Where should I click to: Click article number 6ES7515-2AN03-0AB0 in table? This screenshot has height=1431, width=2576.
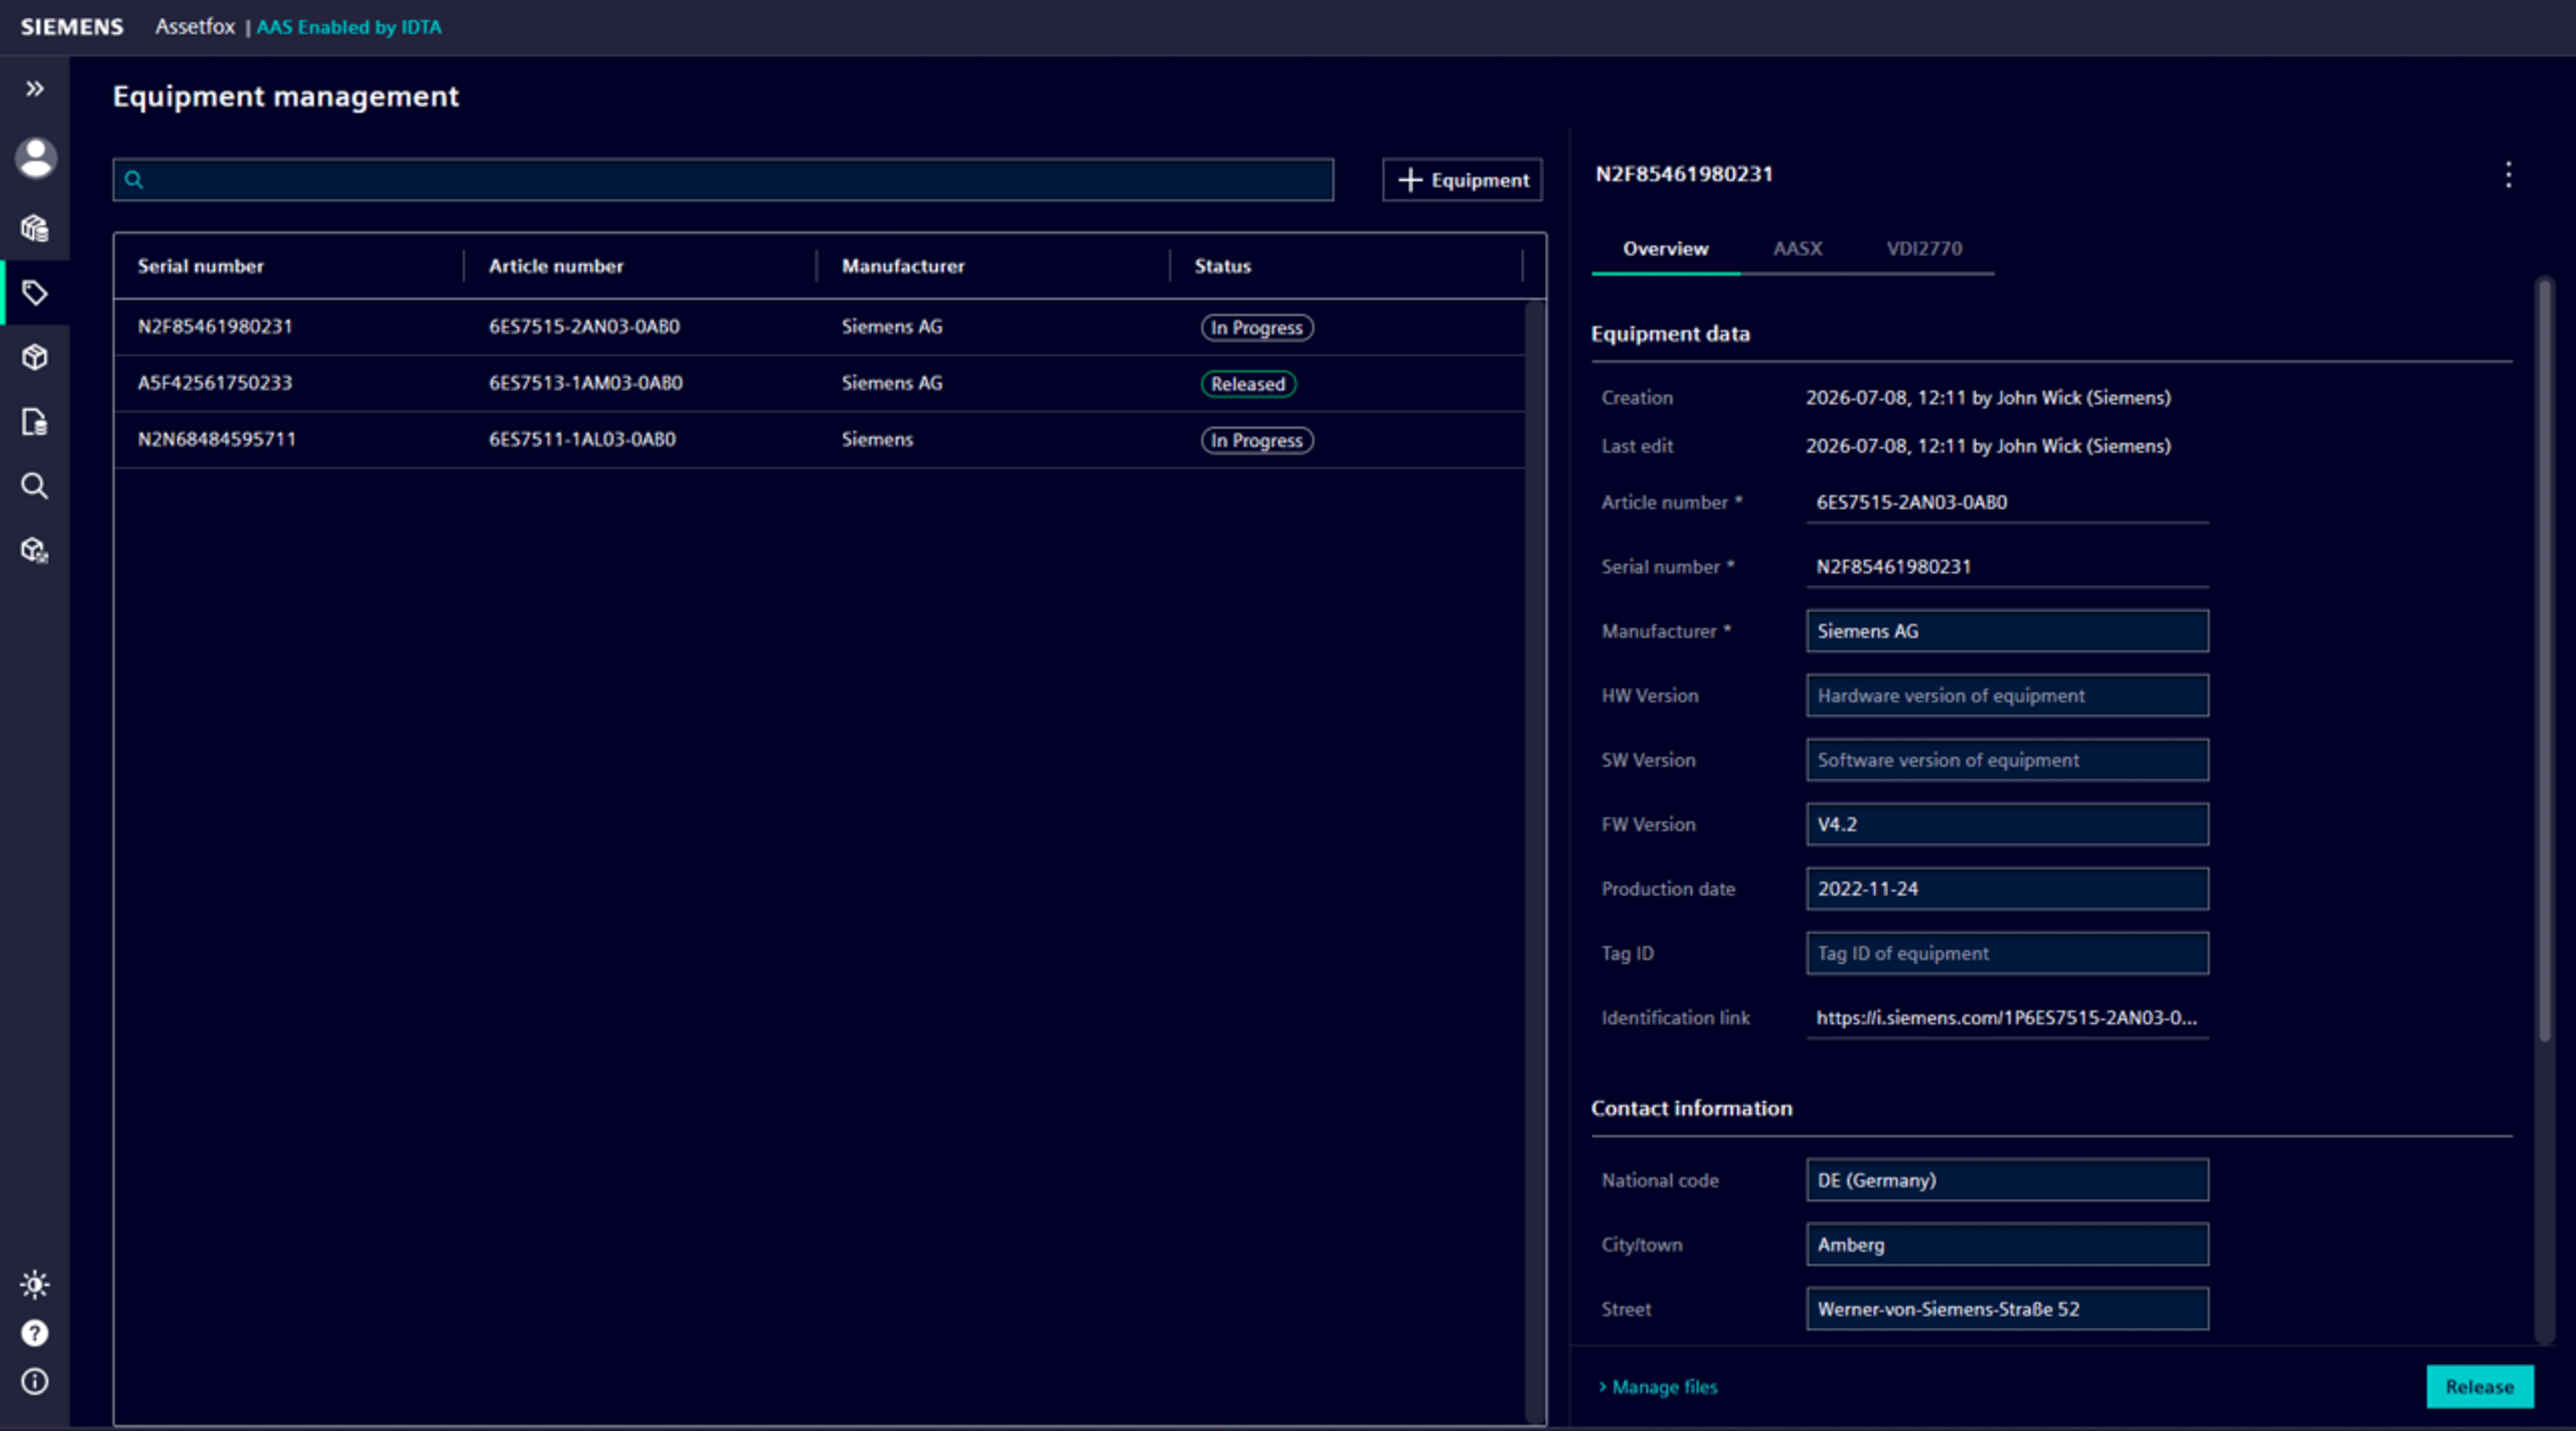coord(584,327)
